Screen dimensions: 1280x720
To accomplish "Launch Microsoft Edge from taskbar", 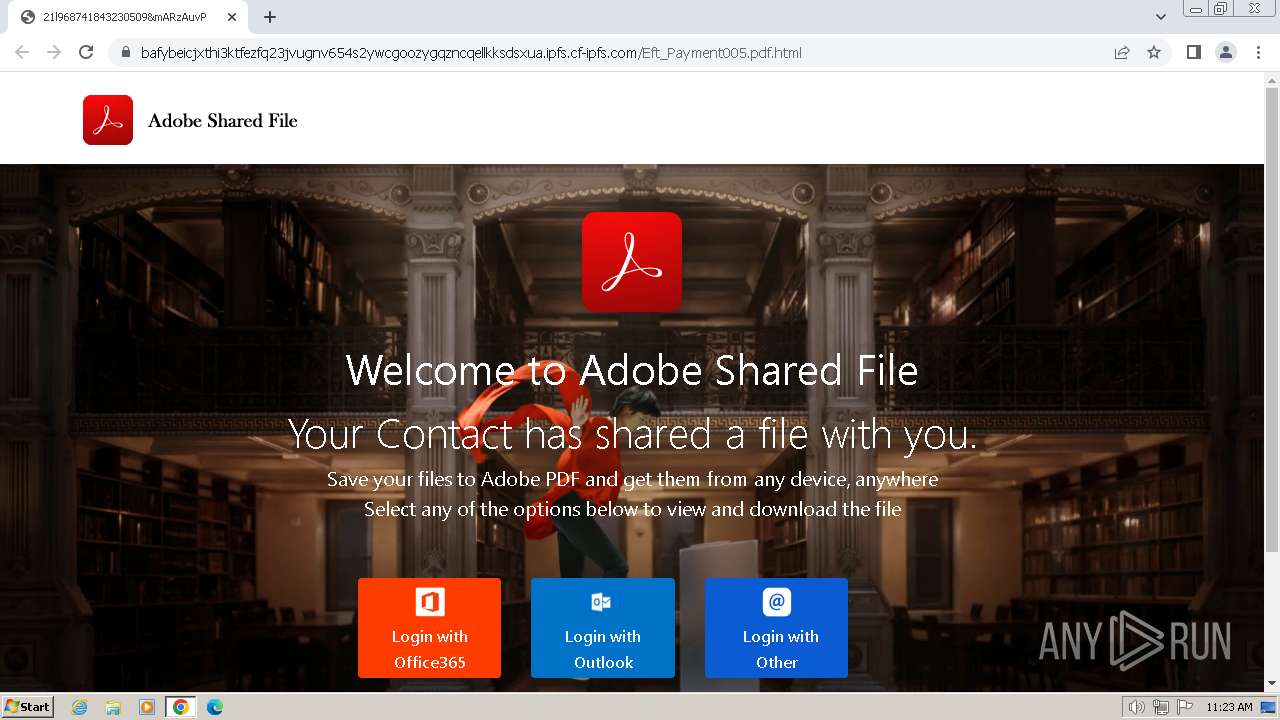I will [215, 707].
